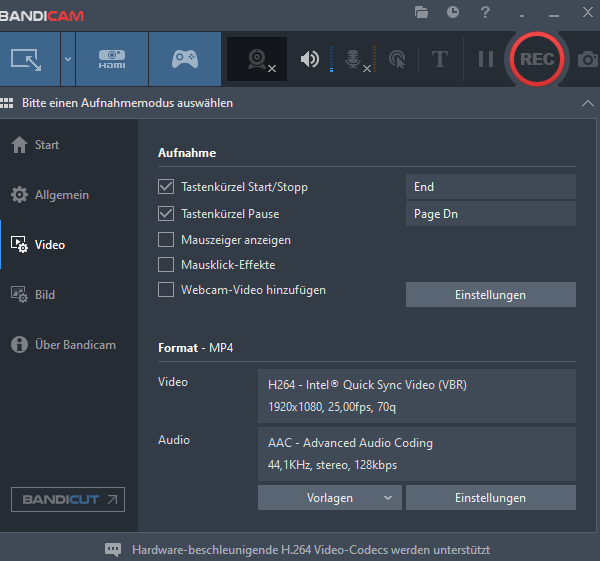Open the Allgemein settings tab
This screenshot has width=600, height=561.
pyautogui.click(x=69, y=195)
